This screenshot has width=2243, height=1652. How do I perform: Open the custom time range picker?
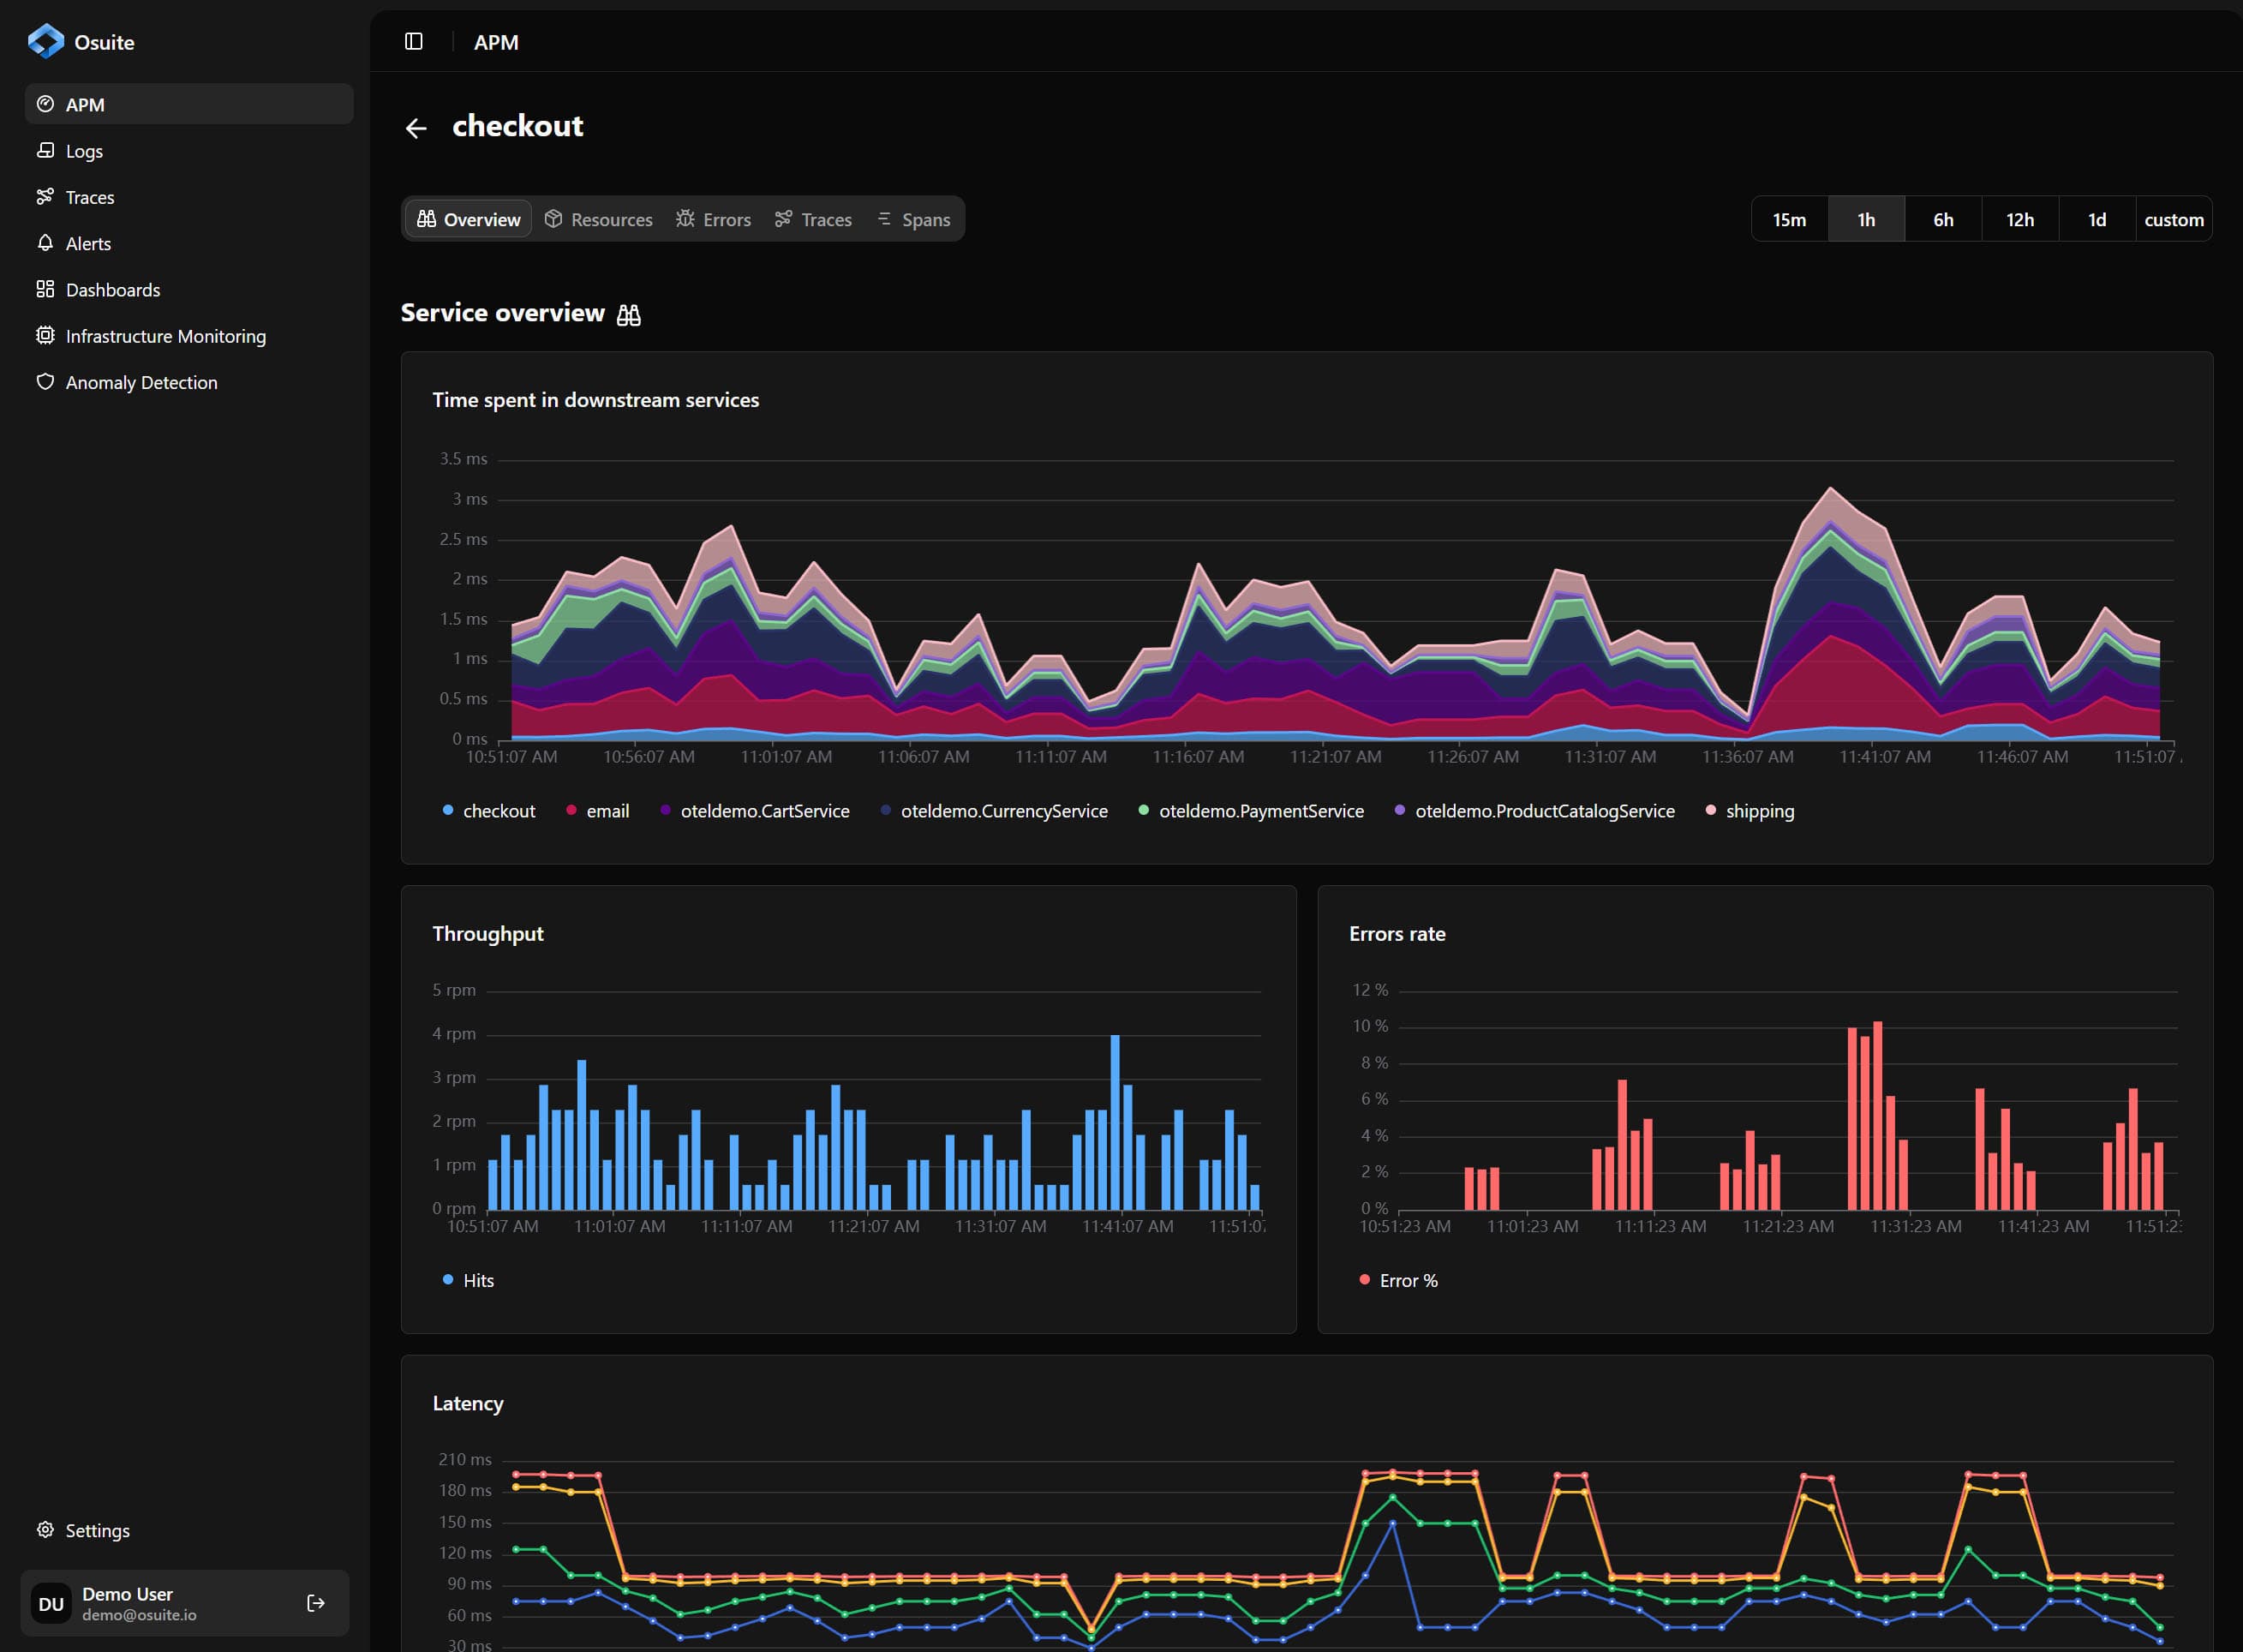click(2174, 218)
